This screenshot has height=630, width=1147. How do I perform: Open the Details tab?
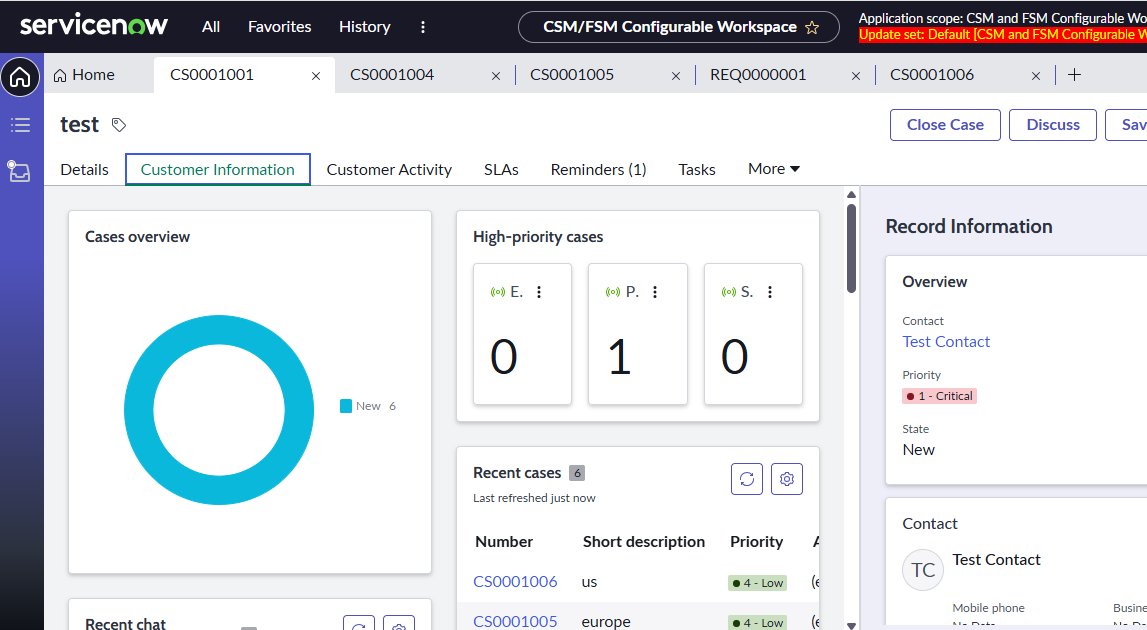point(84,170)
